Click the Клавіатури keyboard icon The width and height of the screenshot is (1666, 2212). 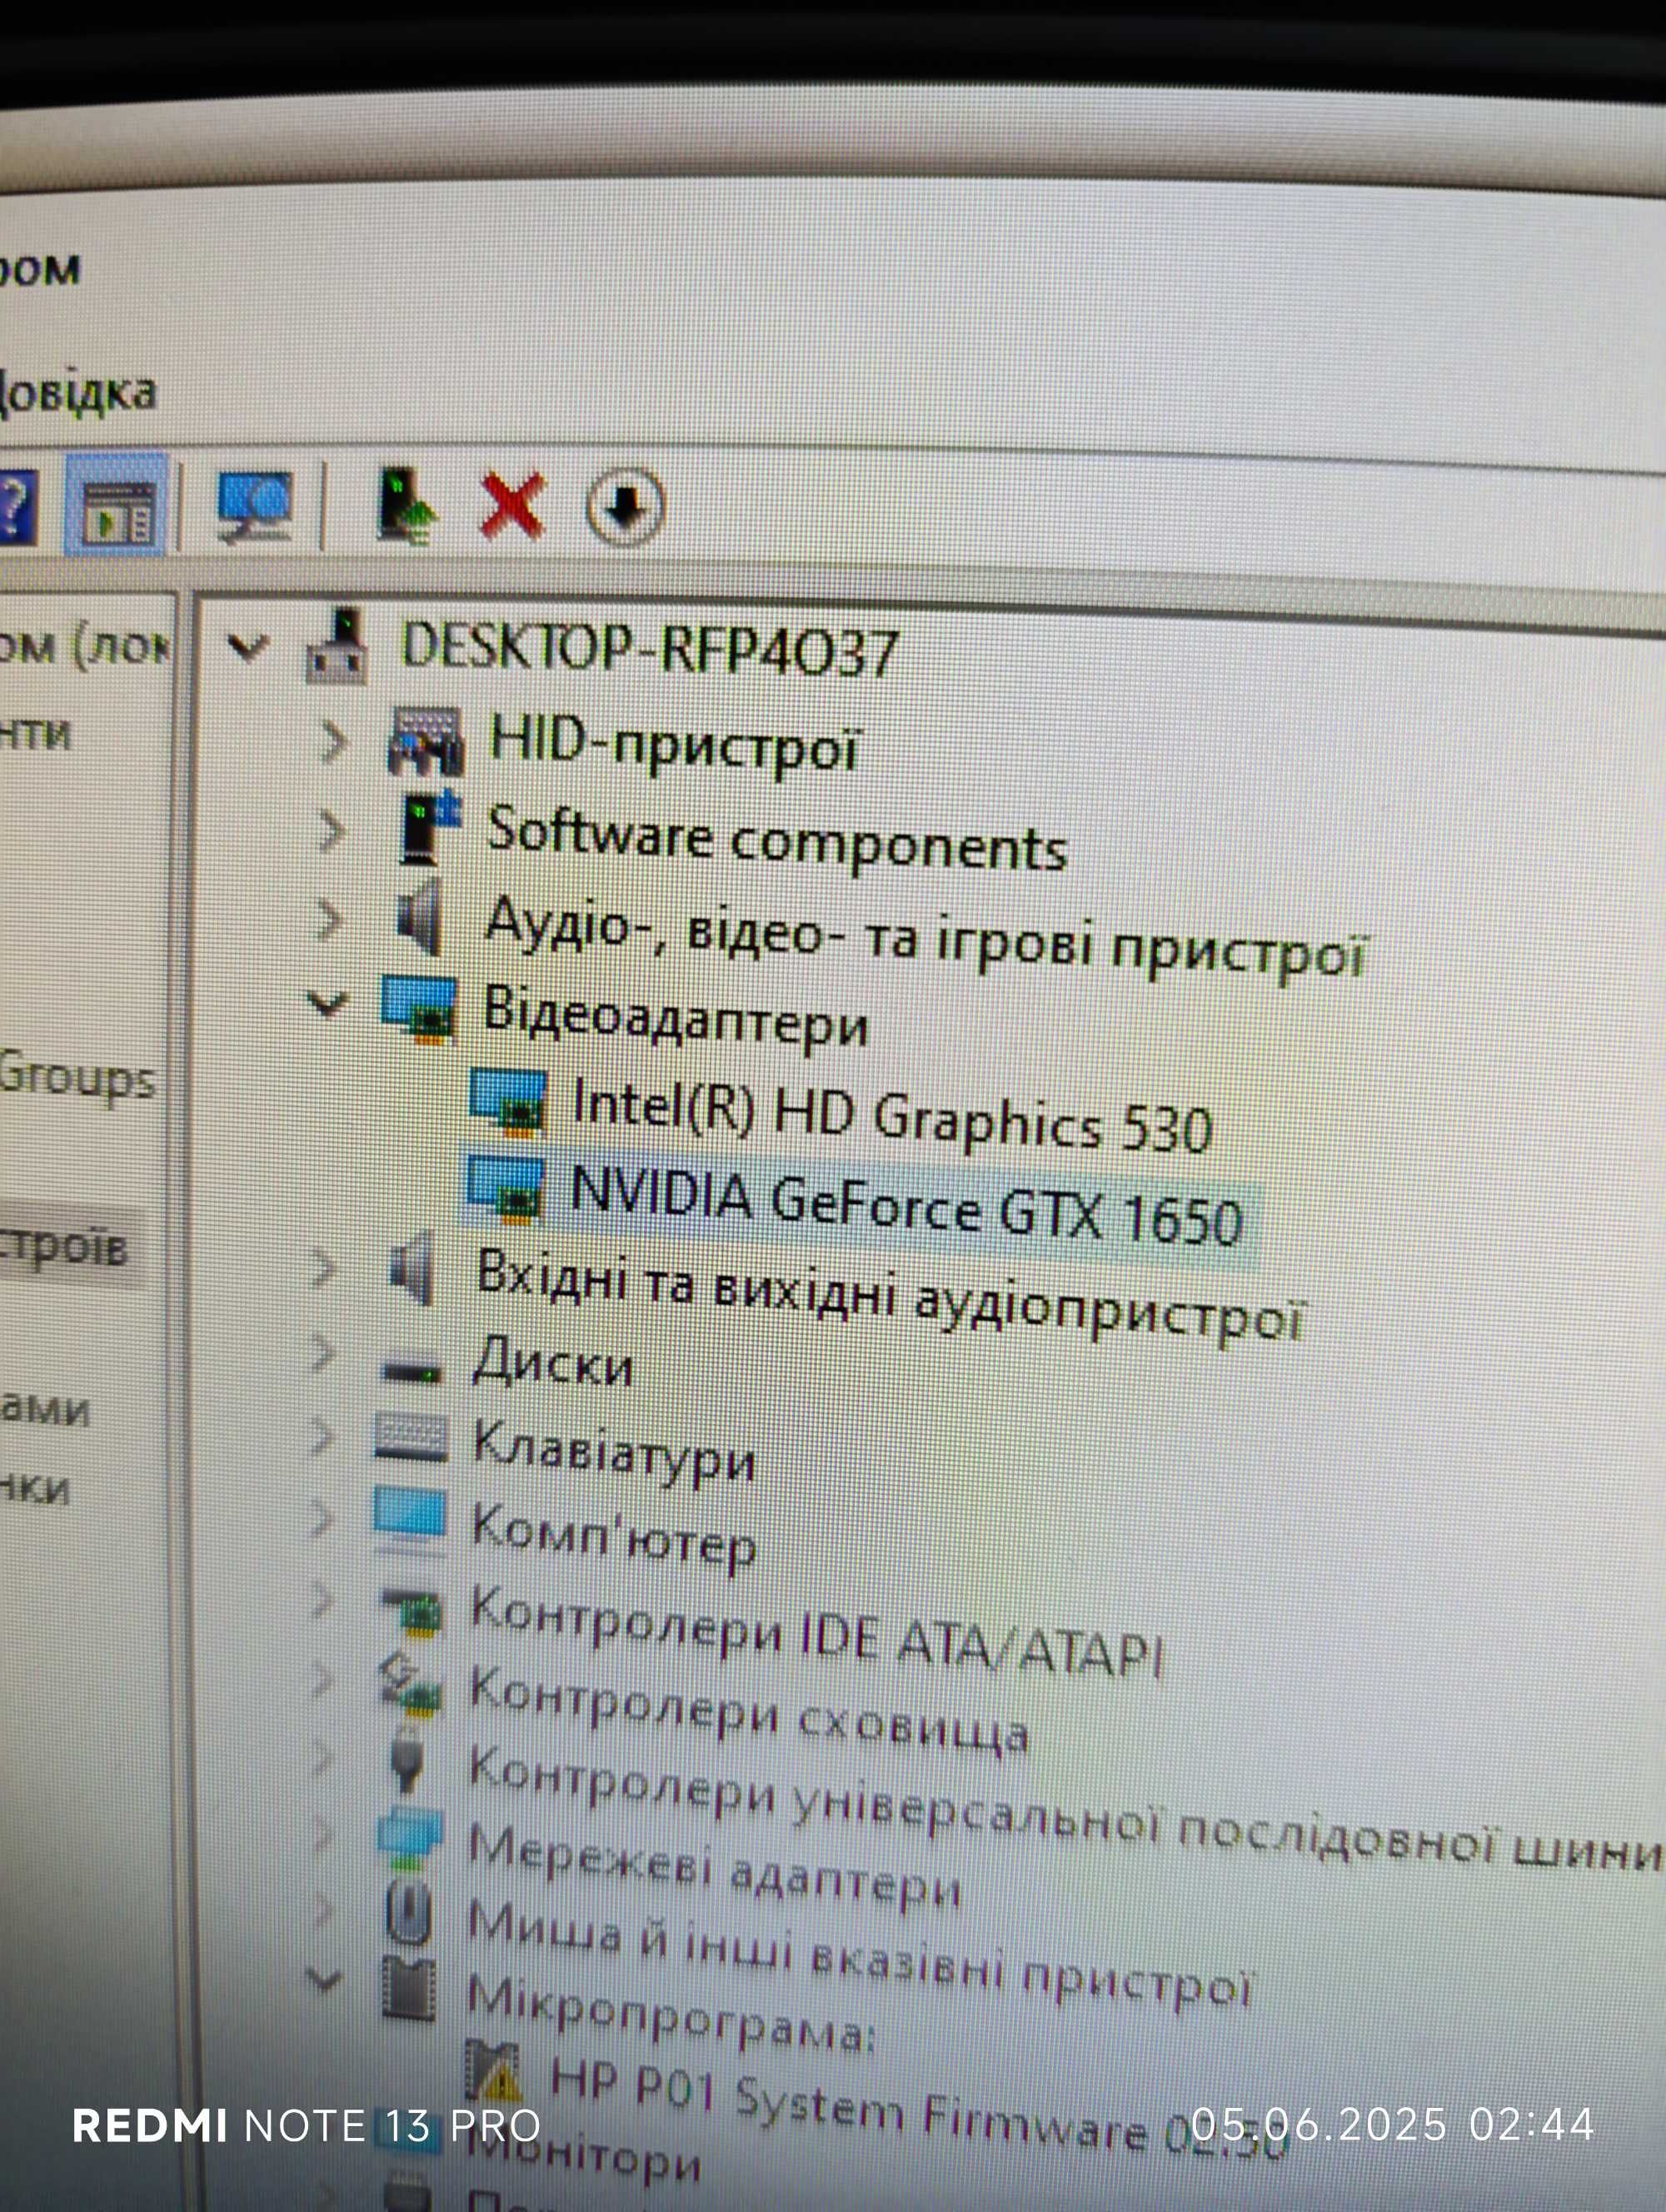pos(410,1438)
